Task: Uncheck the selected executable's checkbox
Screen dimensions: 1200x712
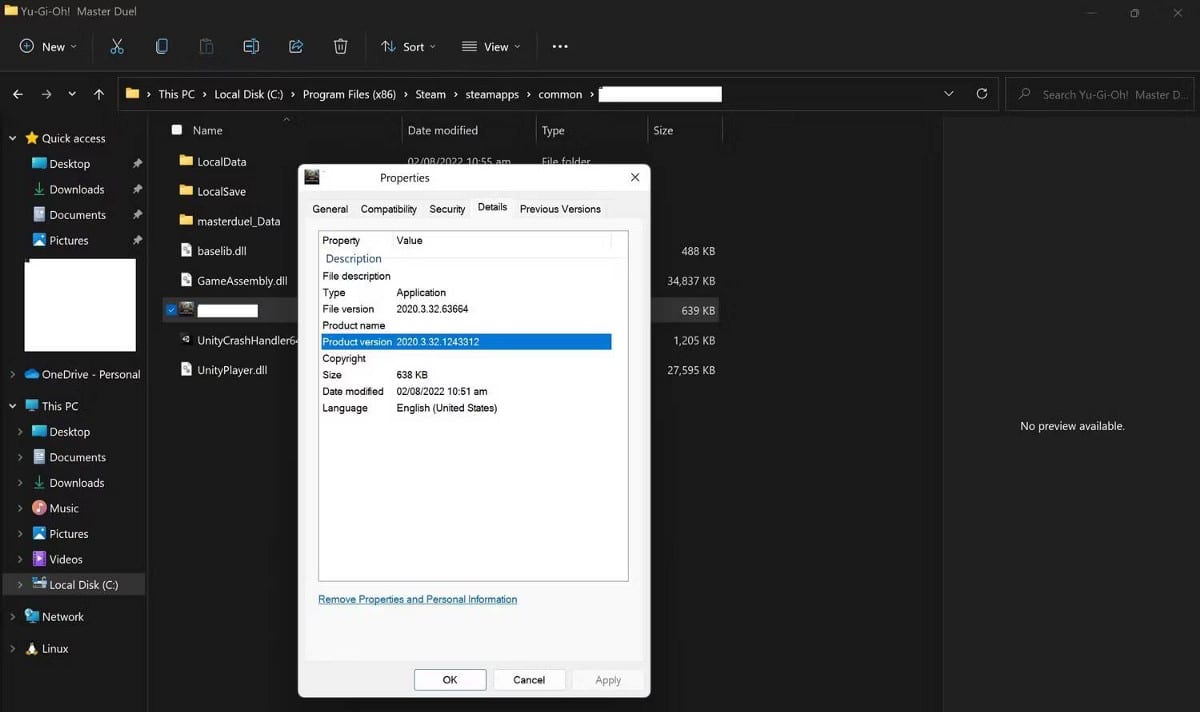Action: click(x=172, y=310)
